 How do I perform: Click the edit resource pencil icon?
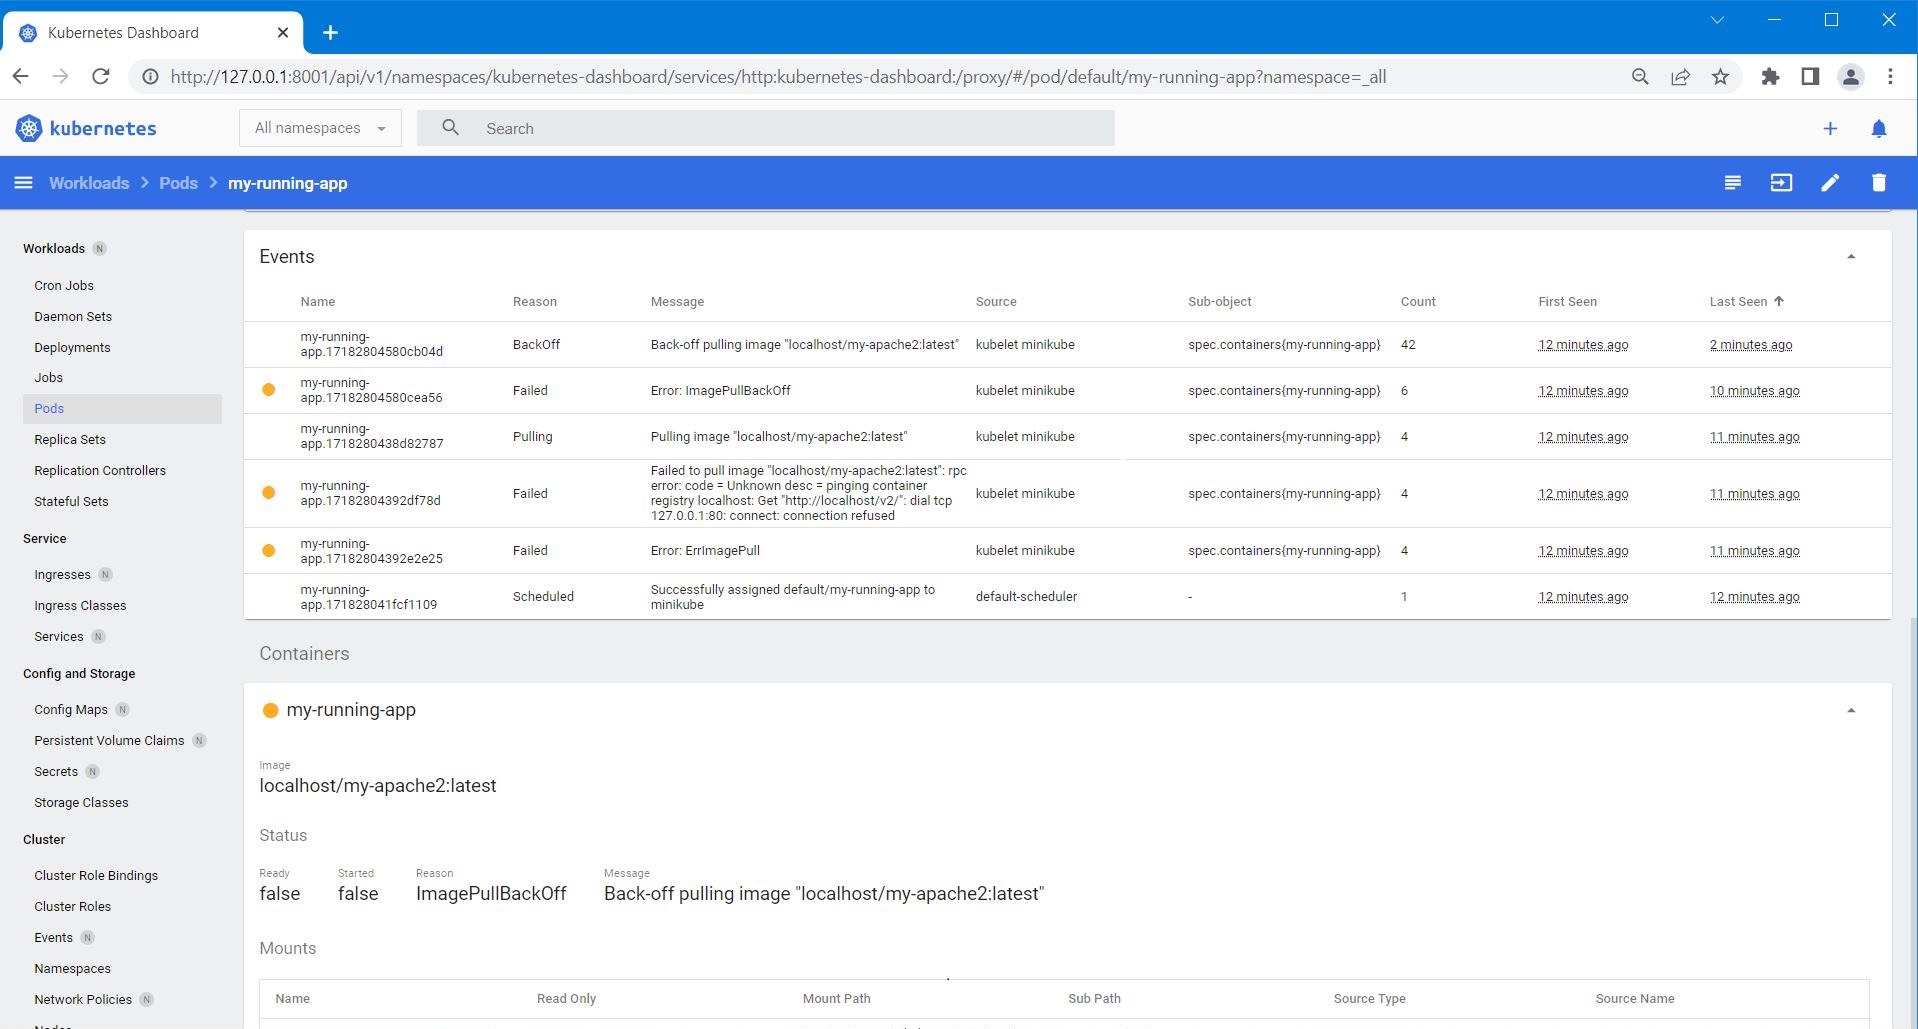tap(1829, 183)
